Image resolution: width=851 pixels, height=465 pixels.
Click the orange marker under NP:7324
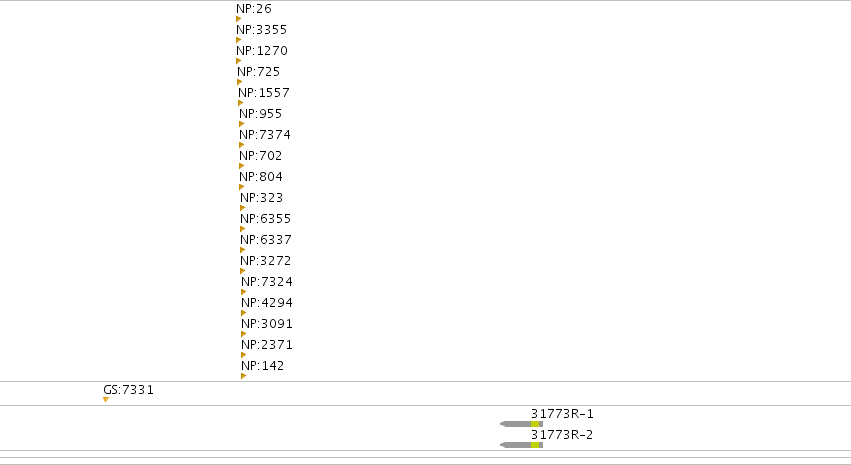pos(244,292)
